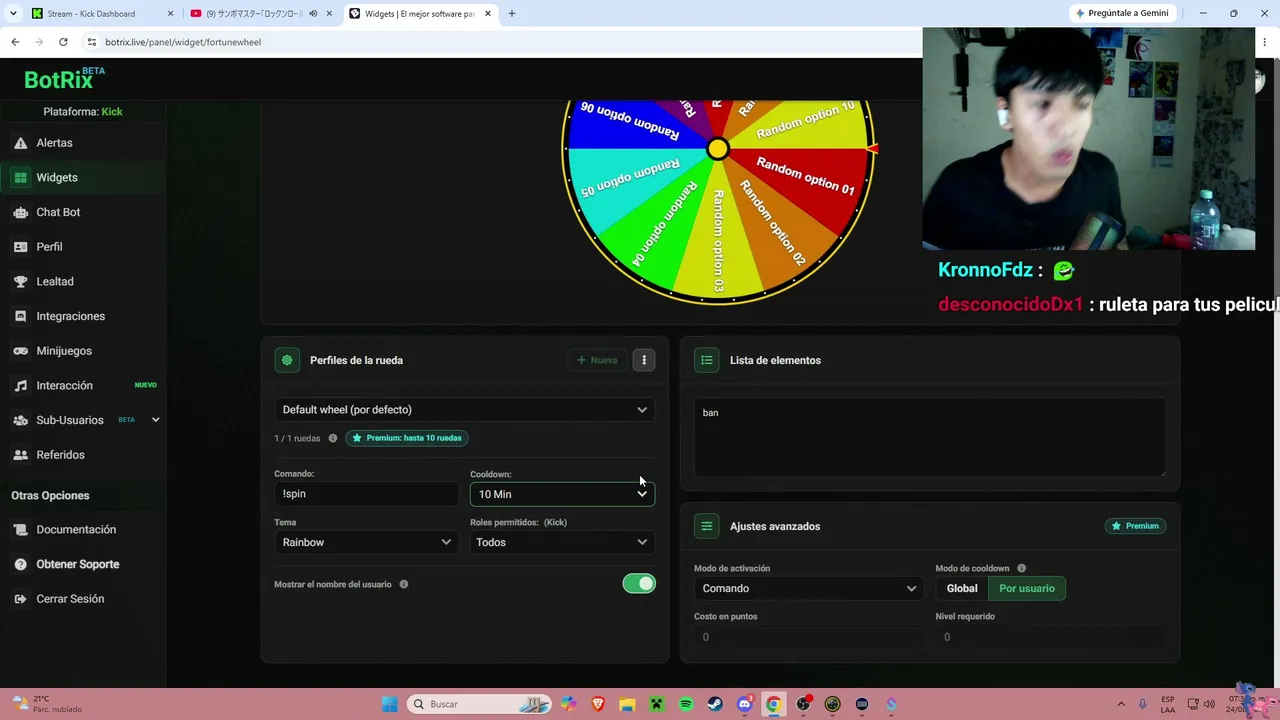Switch to Stream - Kick Dashboard tab
Screen dimensions: 1280x720
pyautogui.click(x=102, y=14)
